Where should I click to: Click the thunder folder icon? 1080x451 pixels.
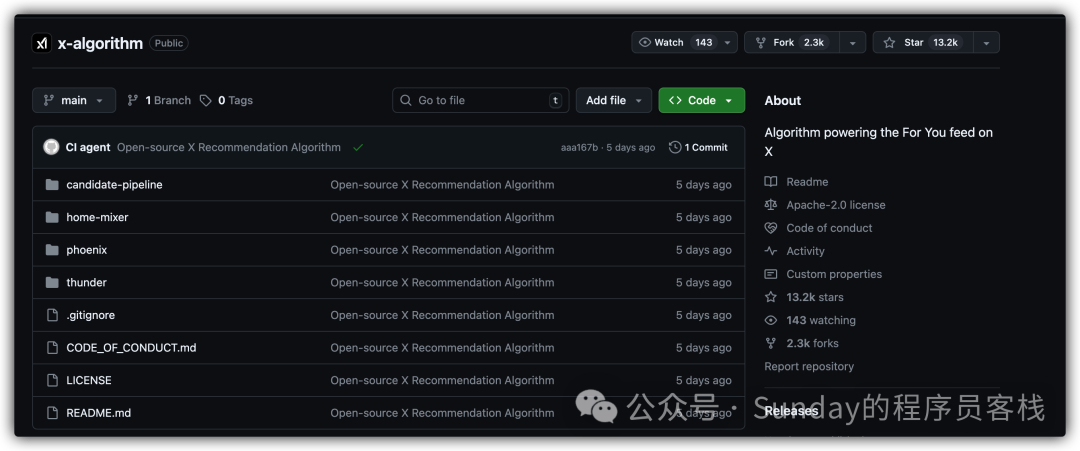click(52, 282)
